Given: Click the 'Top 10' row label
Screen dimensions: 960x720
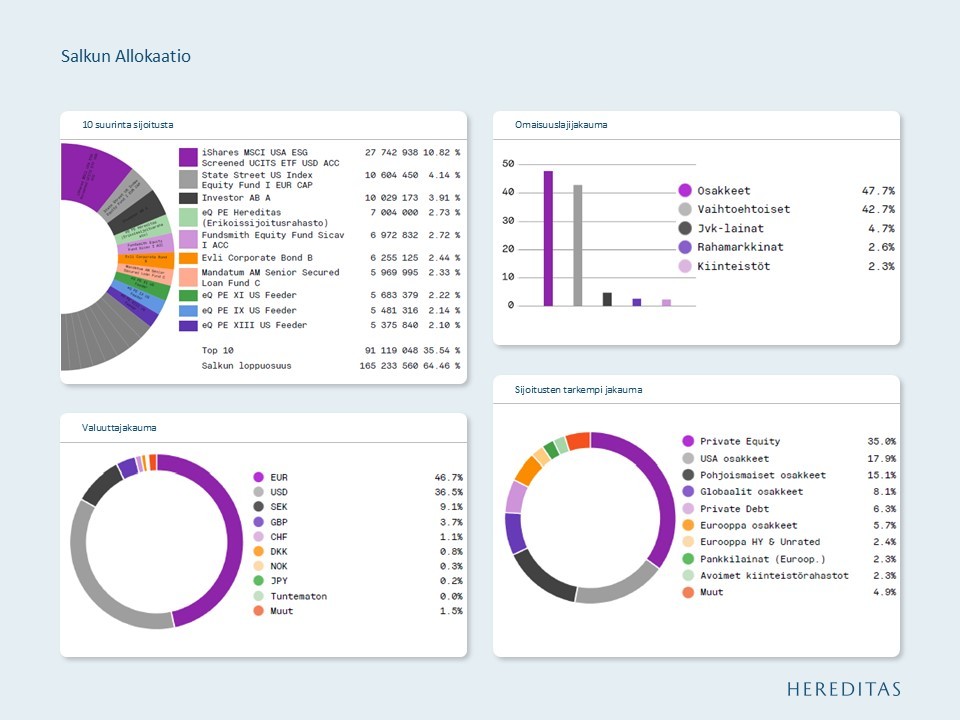Looking at the screenshot, I should [217, 350].
